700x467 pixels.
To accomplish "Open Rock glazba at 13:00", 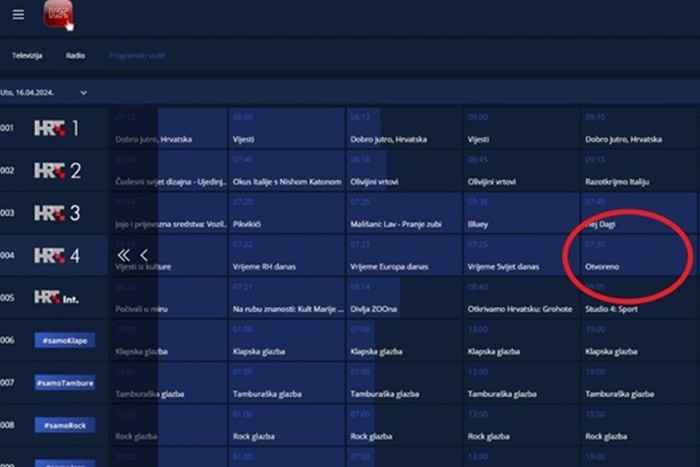I will click(x=522, y=425).
